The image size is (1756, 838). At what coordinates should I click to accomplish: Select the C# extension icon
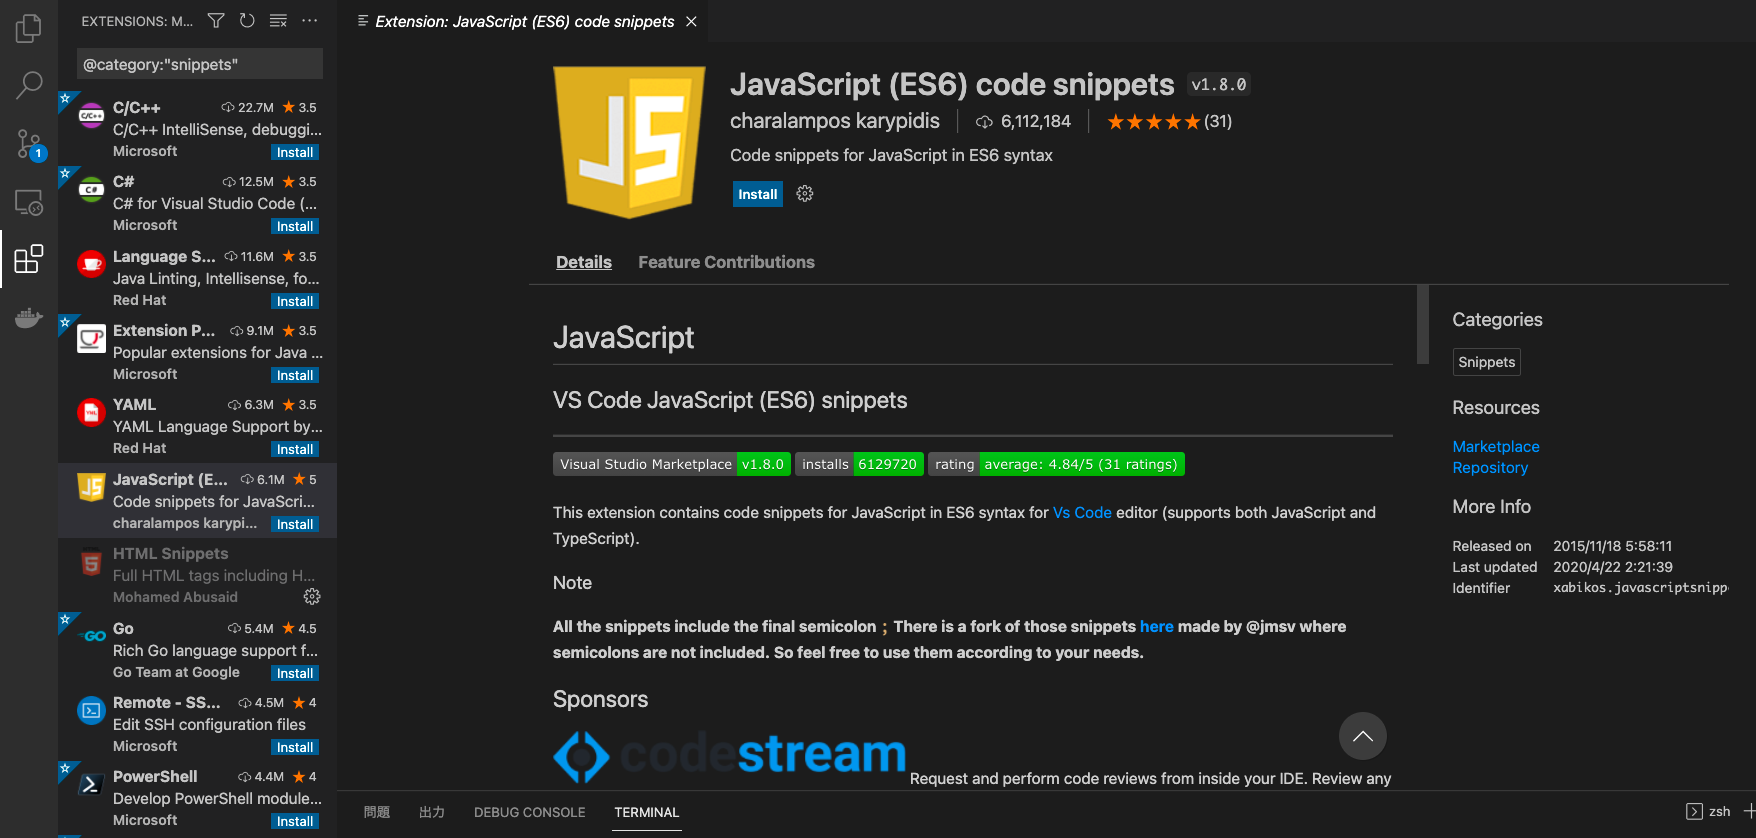pos(91,189)
